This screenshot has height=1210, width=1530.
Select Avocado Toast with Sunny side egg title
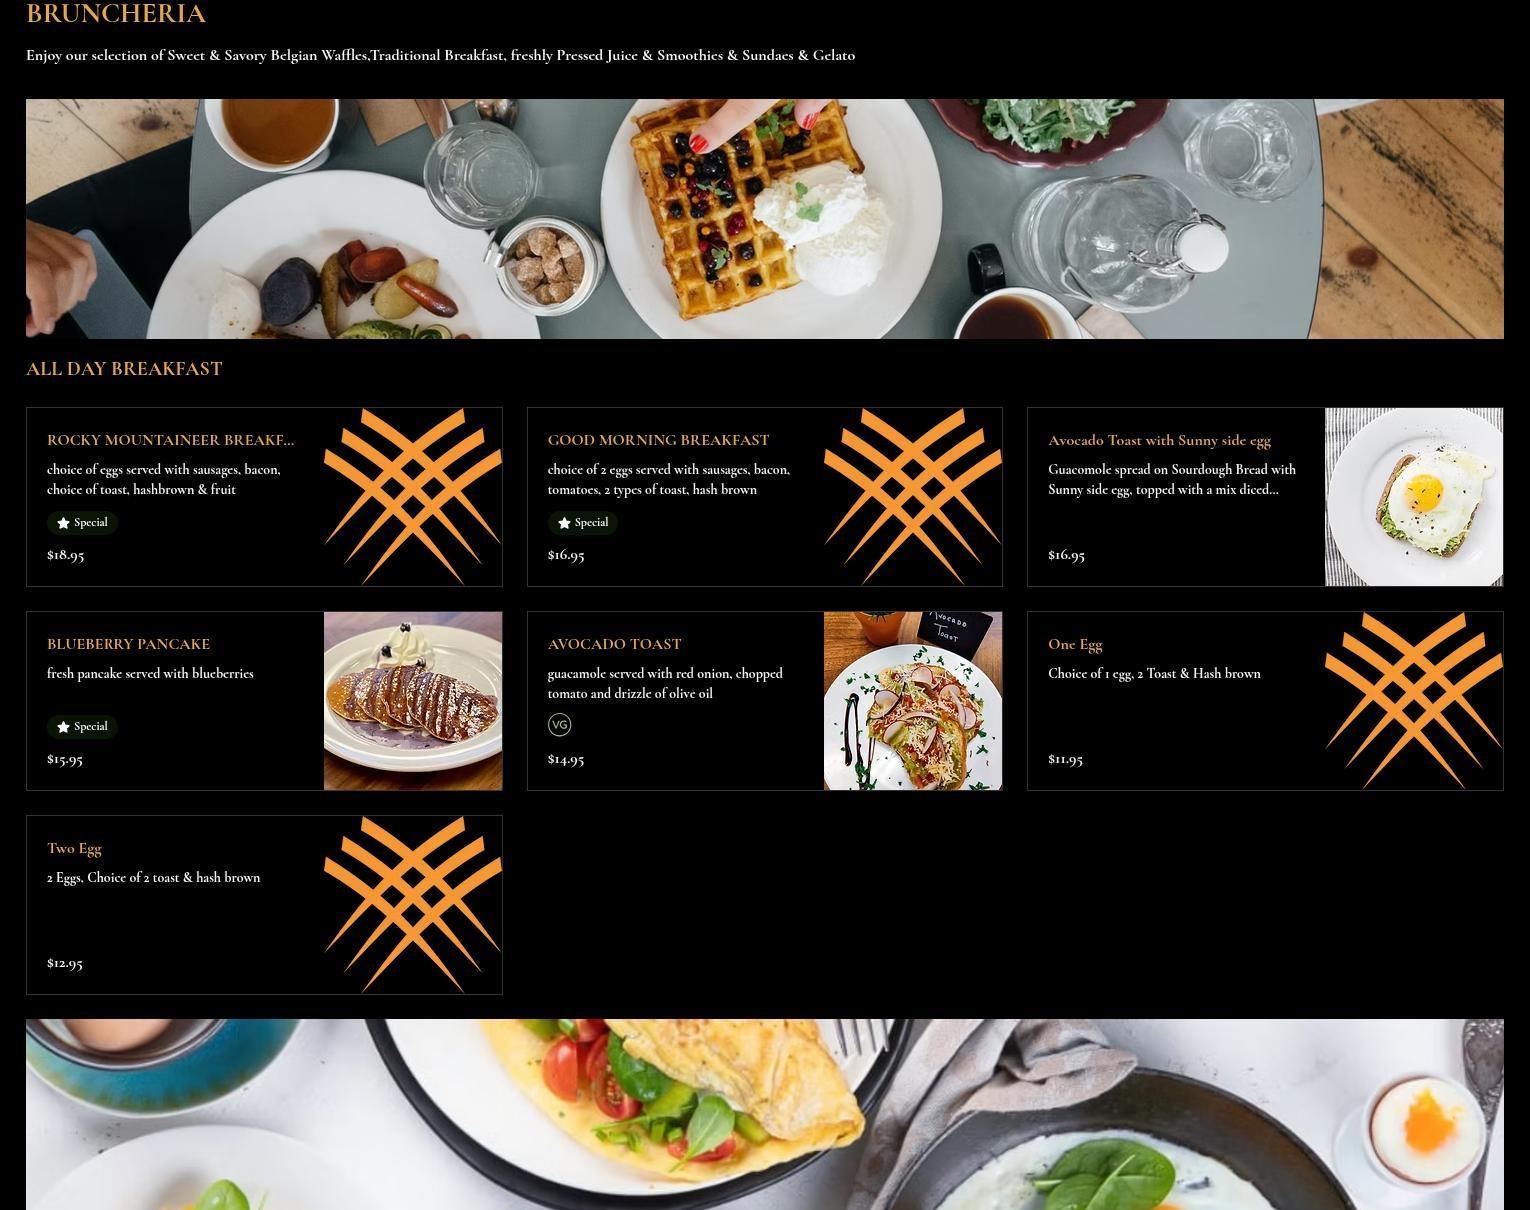[1160, 440]
